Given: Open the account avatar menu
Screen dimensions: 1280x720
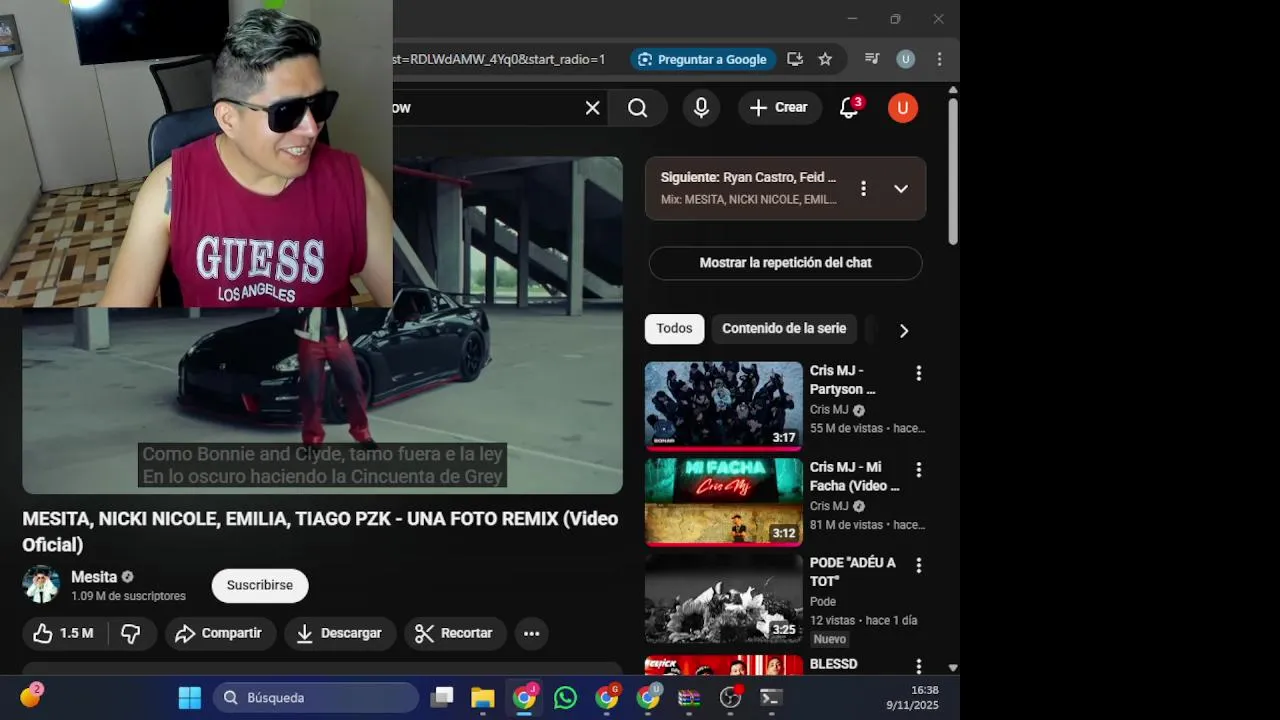Looking at the screenshot, I should [x=903, y=108].
